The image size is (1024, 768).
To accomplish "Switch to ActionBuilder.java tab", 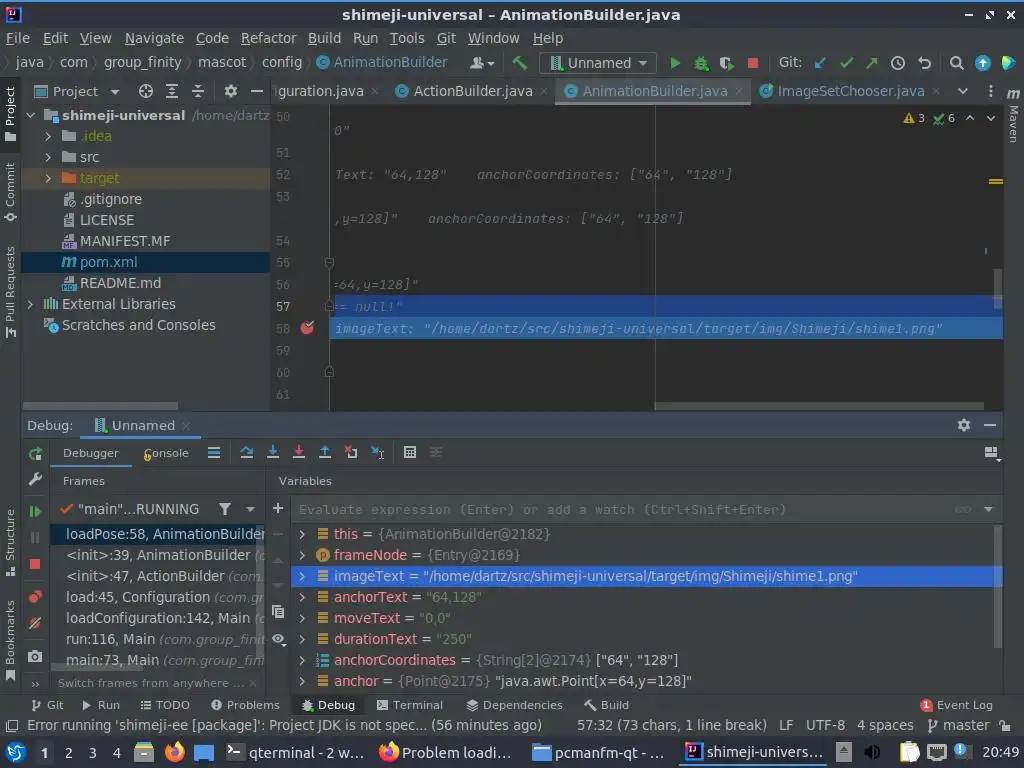I will point(473,91).
